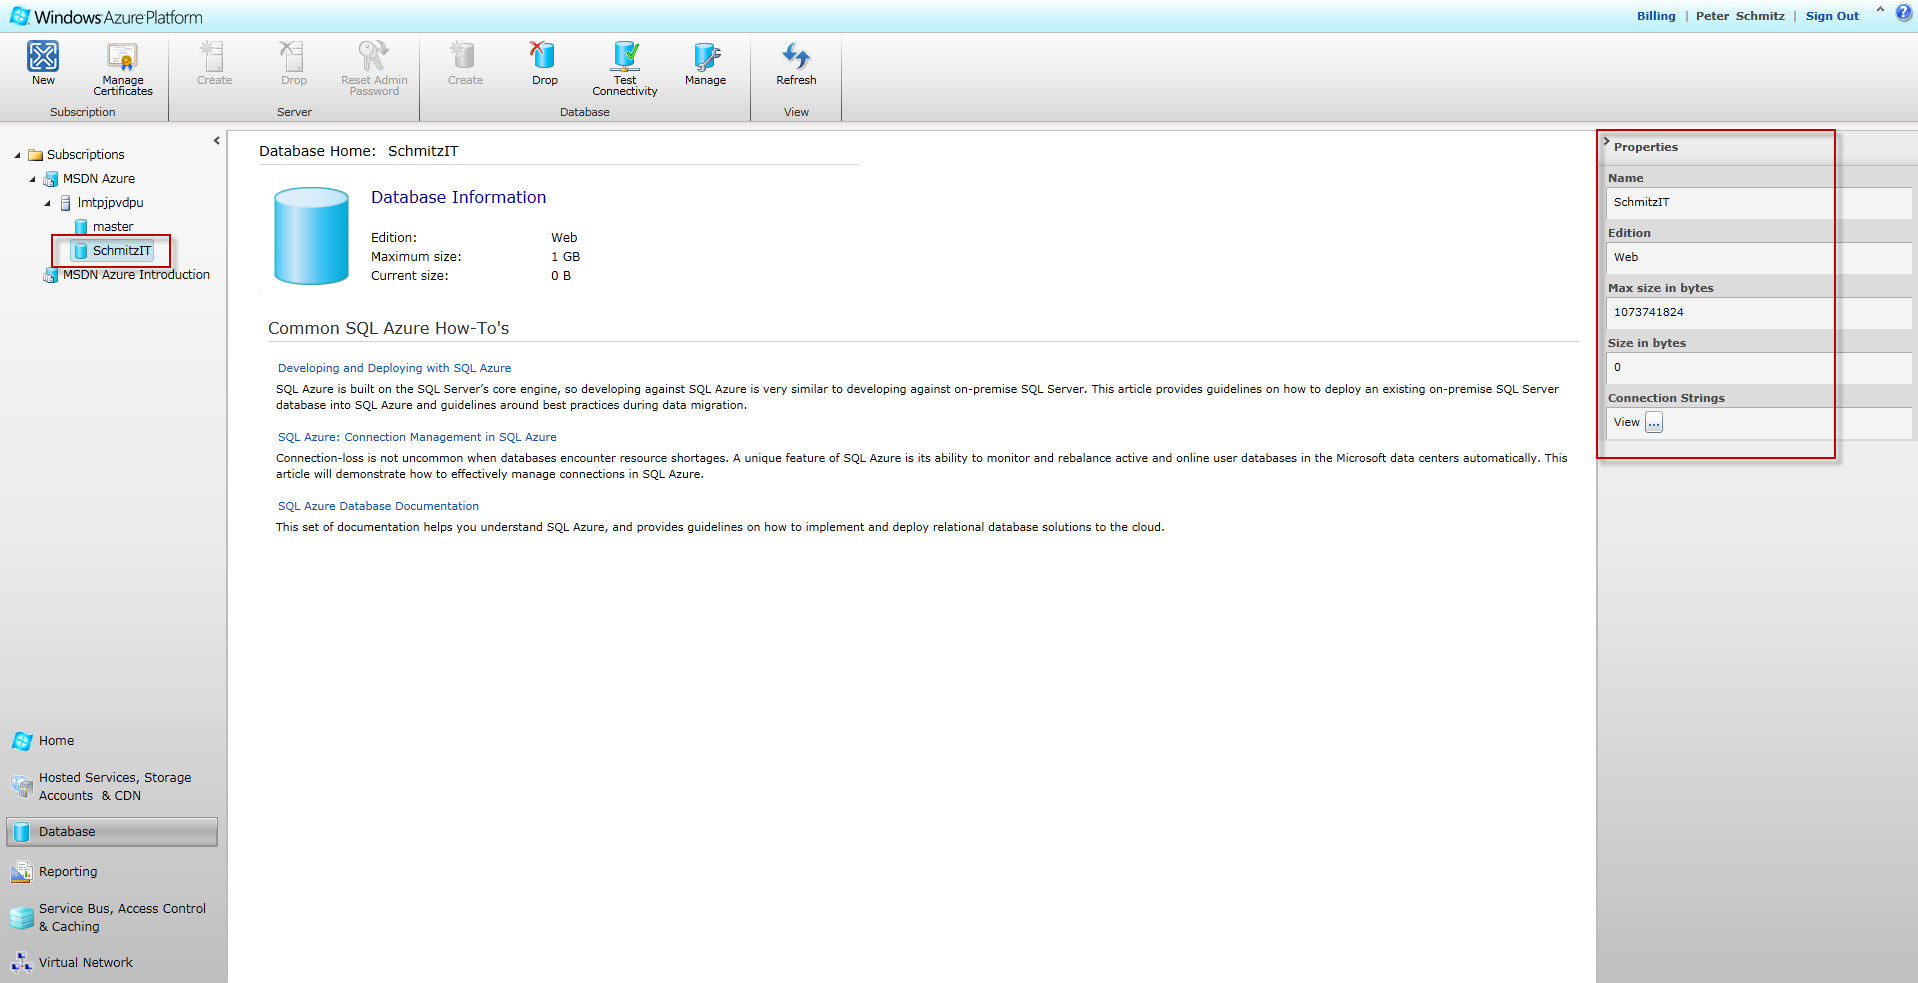The height and width of the screenshot is (983, 1918).
Task: Select server lmtpjpvdpu
Action: [102, 203]
